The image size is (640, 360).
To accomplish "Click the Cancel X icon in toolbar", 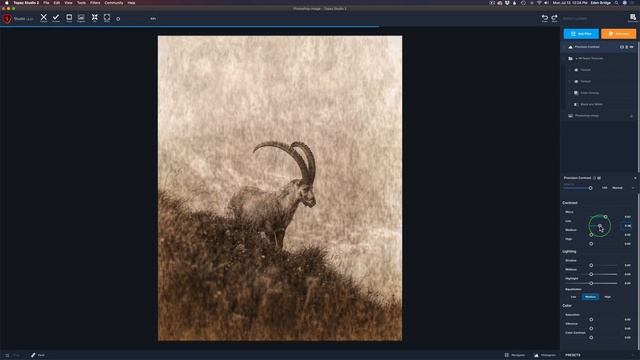I will 44,17.
